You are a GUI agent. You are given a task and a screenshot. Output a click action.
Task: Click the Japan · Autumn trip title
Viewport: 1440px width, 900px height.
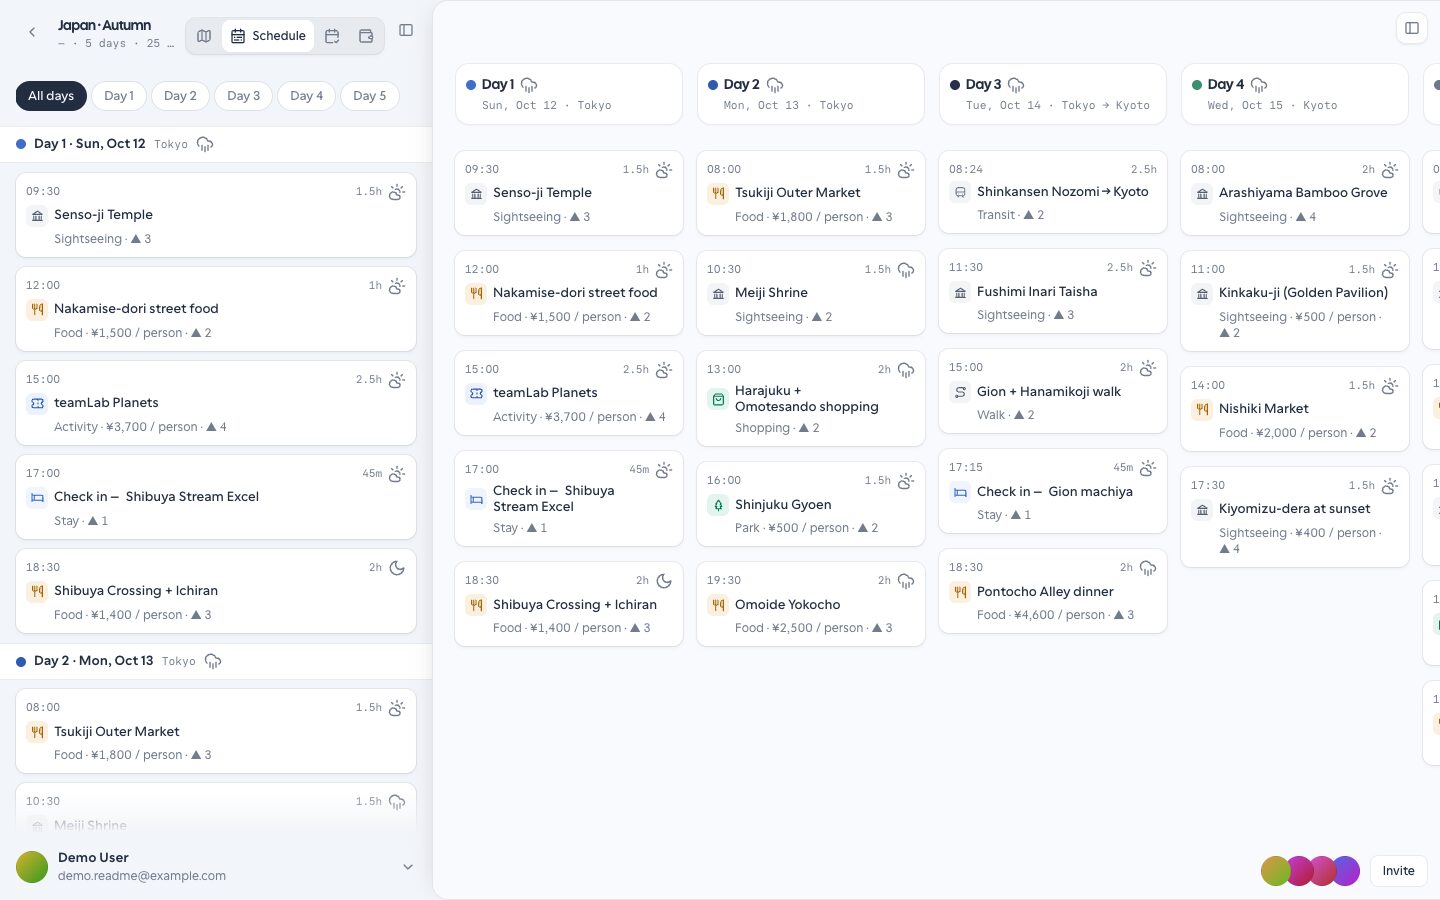click(x=104, y=25)
